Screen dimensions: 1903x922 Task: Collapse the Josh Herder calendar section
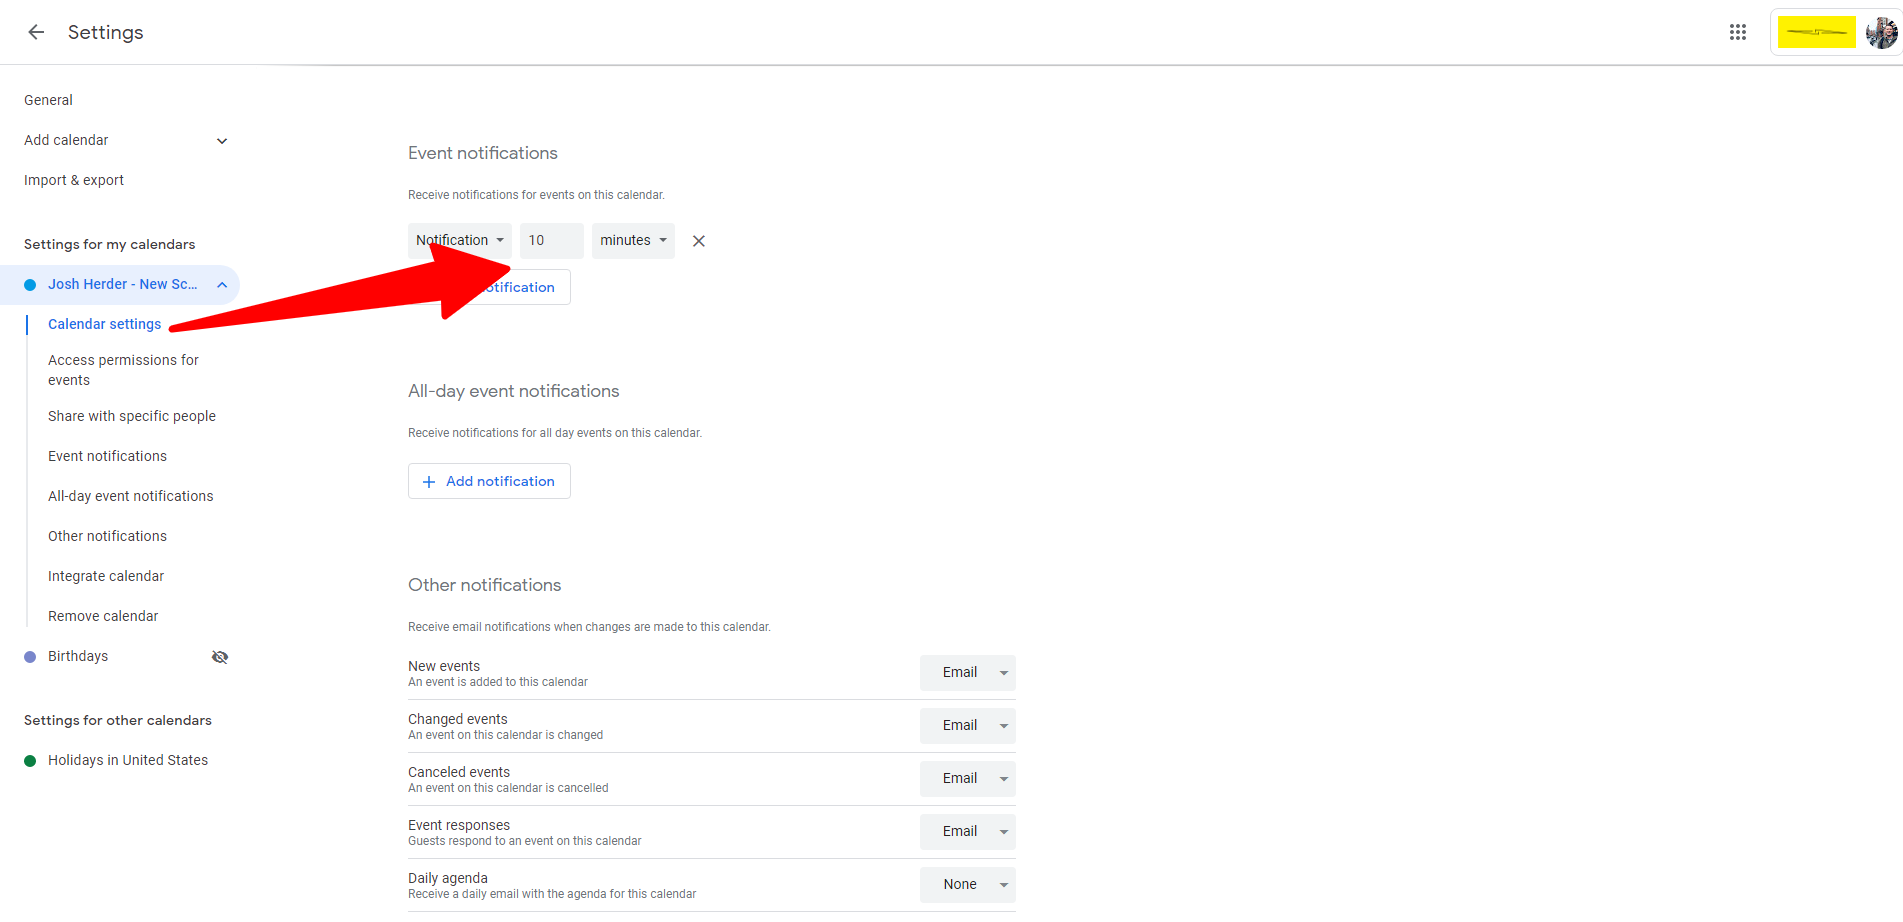coord(222,285)
